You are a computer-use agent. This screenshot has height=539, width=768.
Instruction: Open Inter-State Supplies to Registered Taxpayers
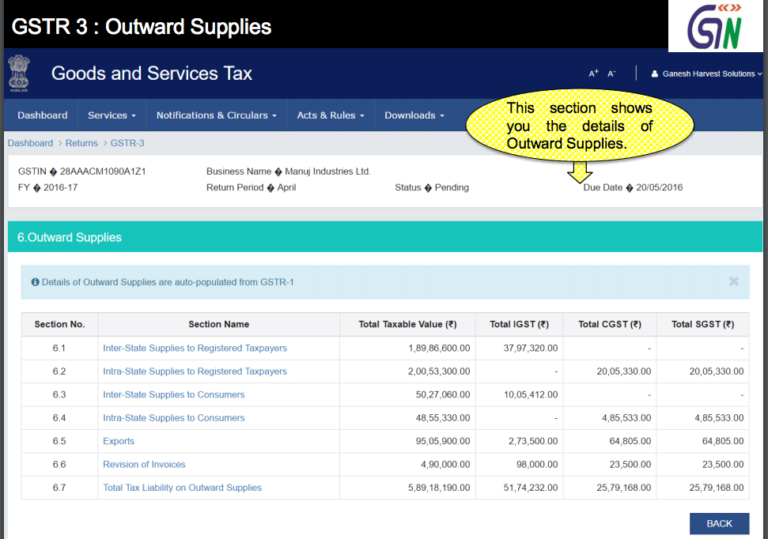(194, 348)
